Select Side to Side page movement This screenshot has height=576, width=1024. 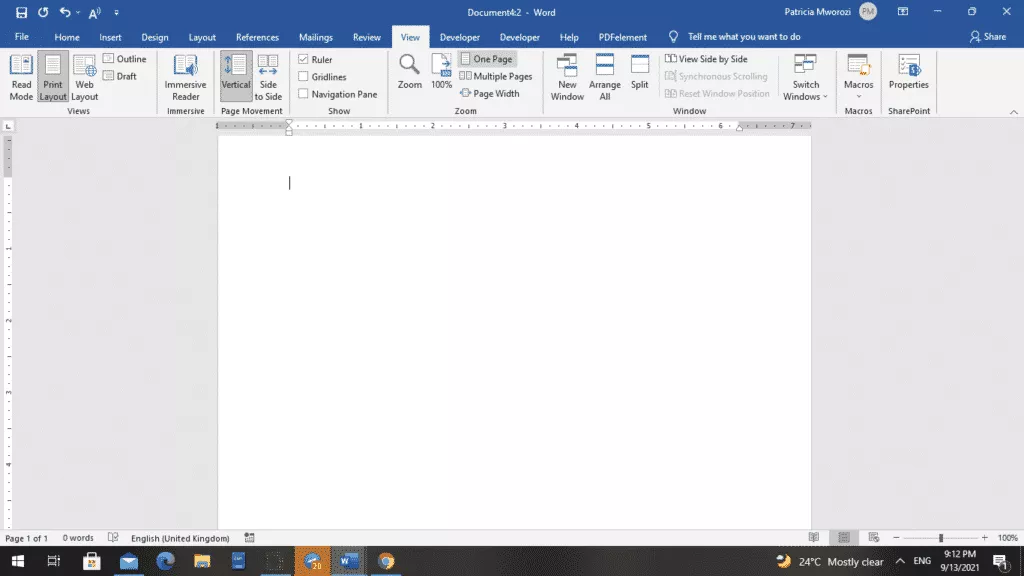click(x=268, y=78)
